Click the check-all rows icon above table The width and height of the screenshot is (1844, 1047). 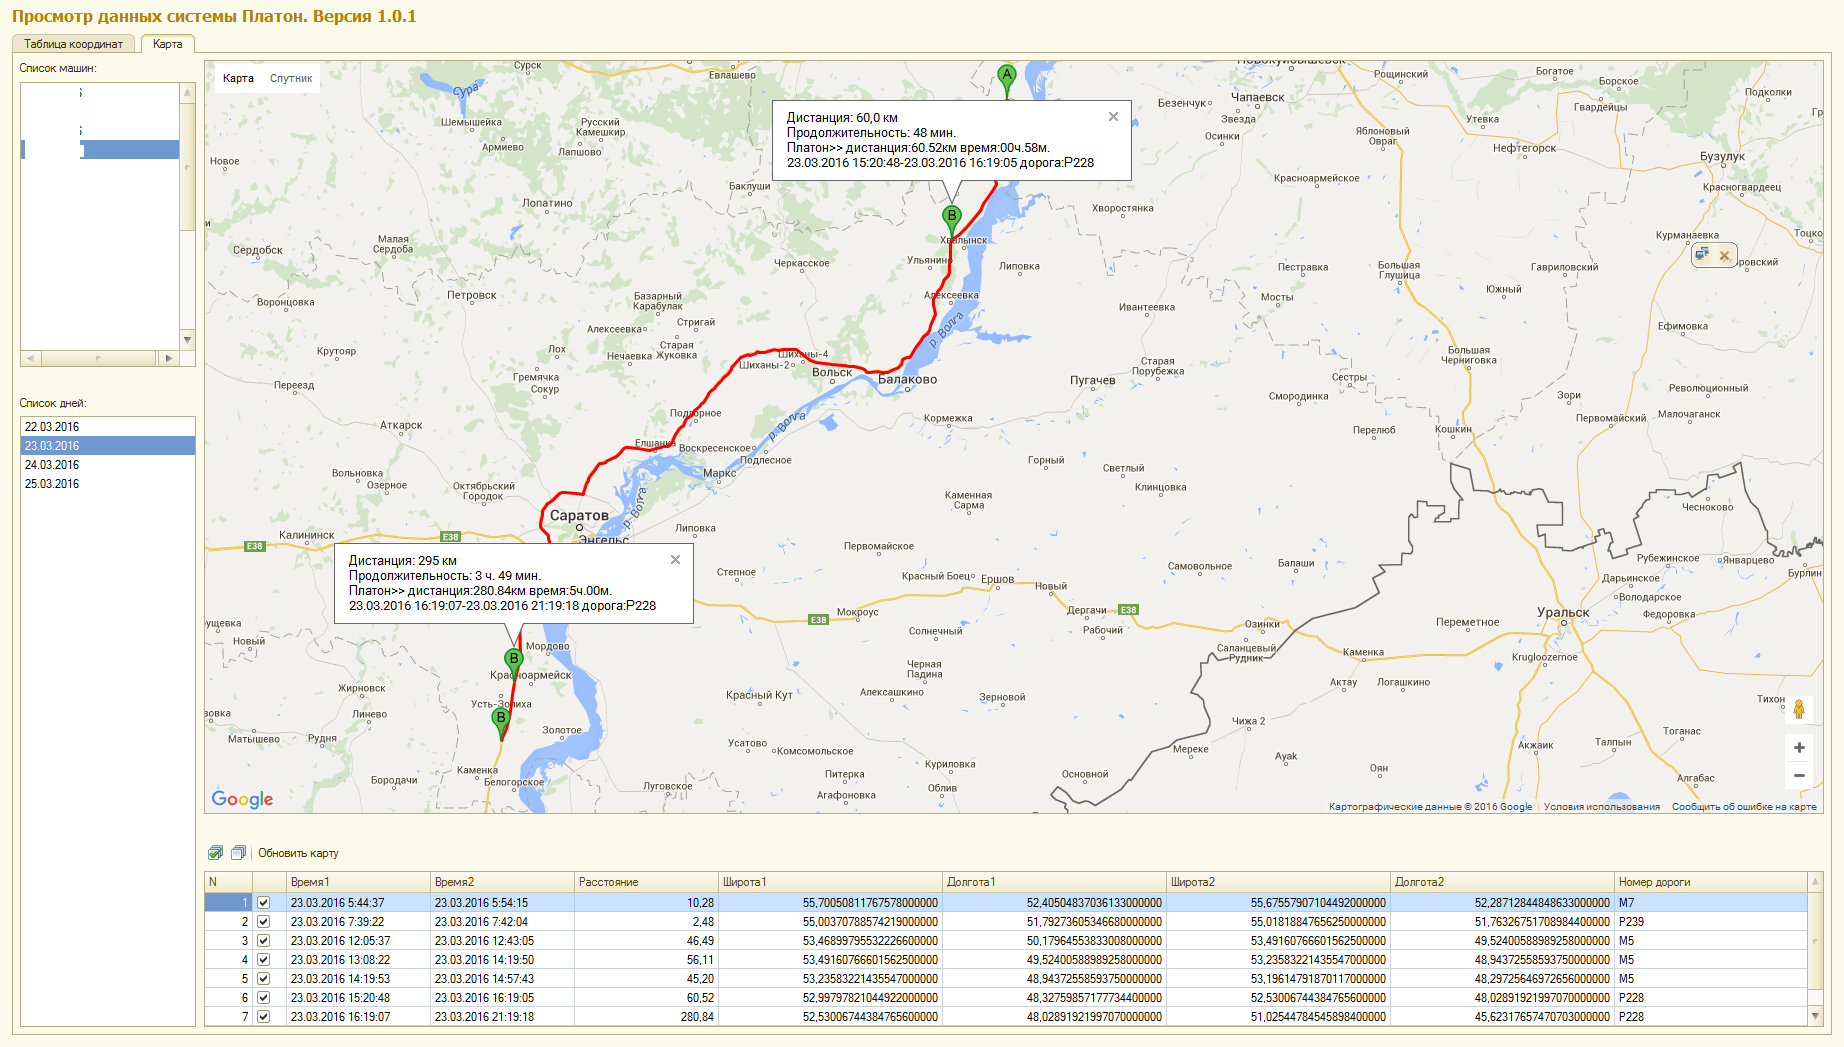coord(215,853)
